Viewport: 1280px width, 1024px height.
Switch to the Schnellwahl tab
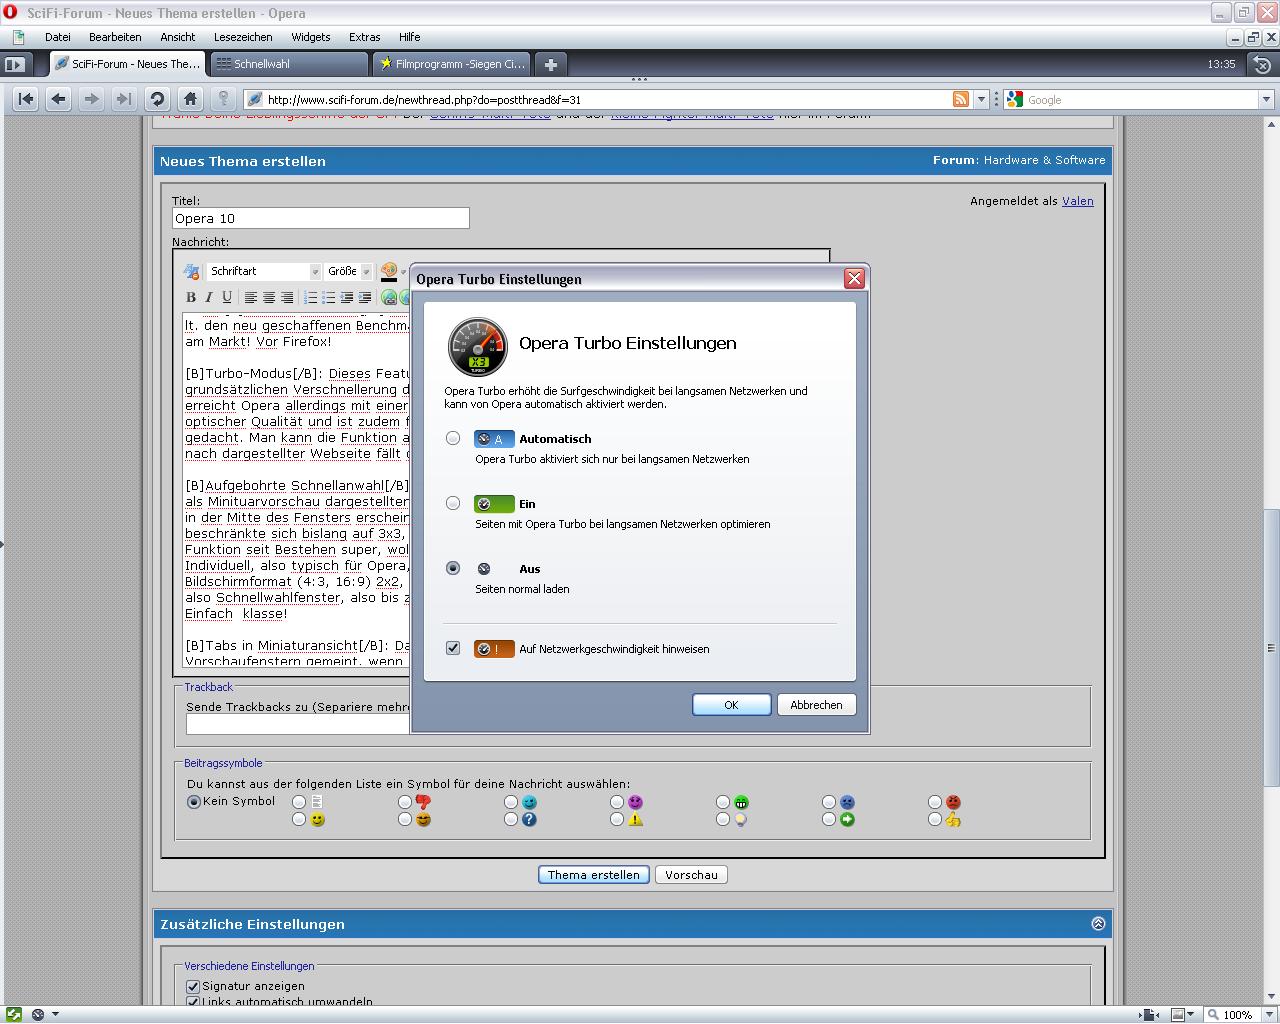click(x=290, y=64)
